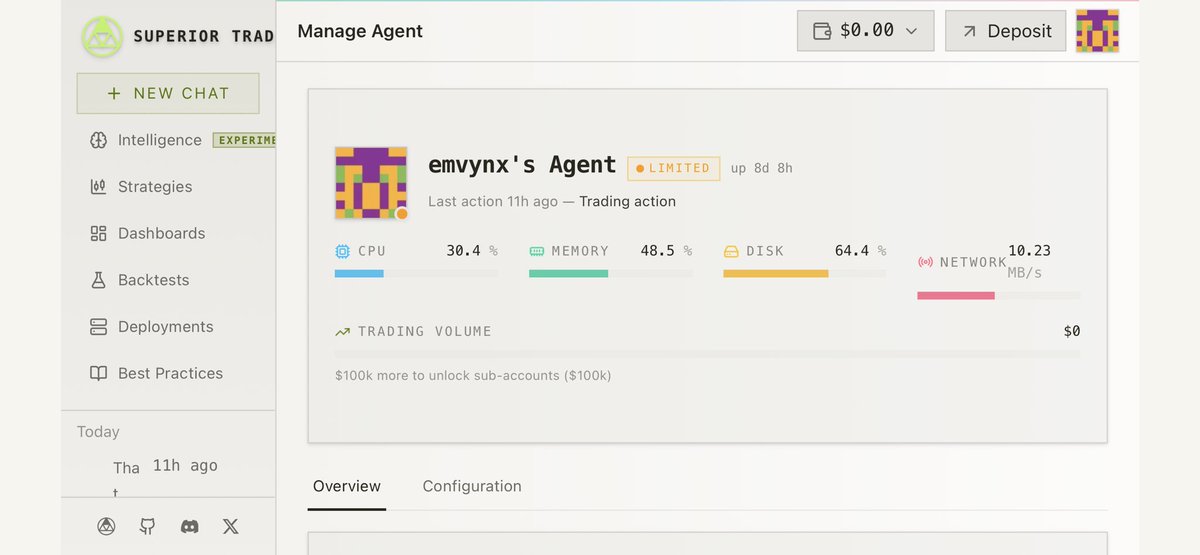Image resolution: width=1200 pixels, height=555 pixels.
Task: Click the DISK icon
Action: [731, 251]
